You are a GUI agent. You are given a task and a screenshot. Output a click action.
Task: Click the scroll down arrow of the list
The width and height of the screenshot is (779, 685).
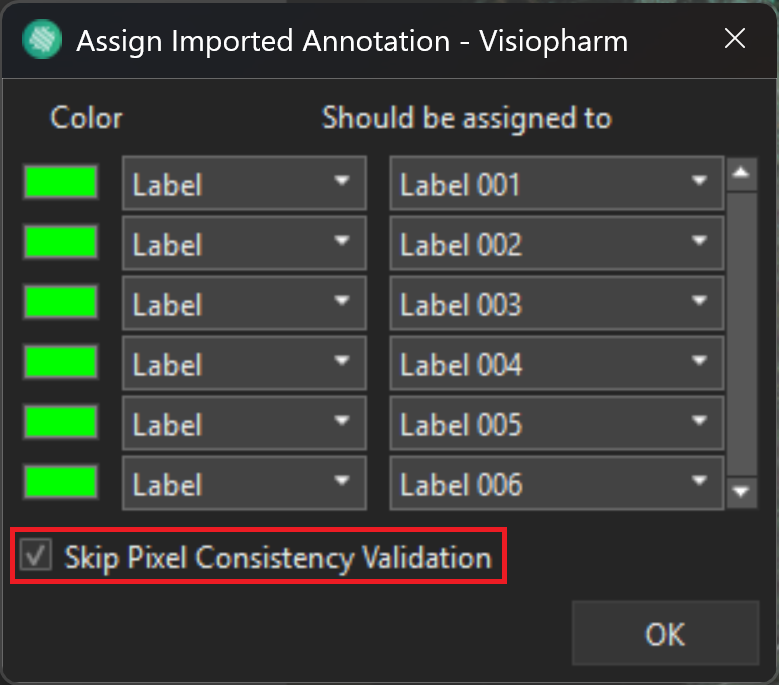coord(741,491)
